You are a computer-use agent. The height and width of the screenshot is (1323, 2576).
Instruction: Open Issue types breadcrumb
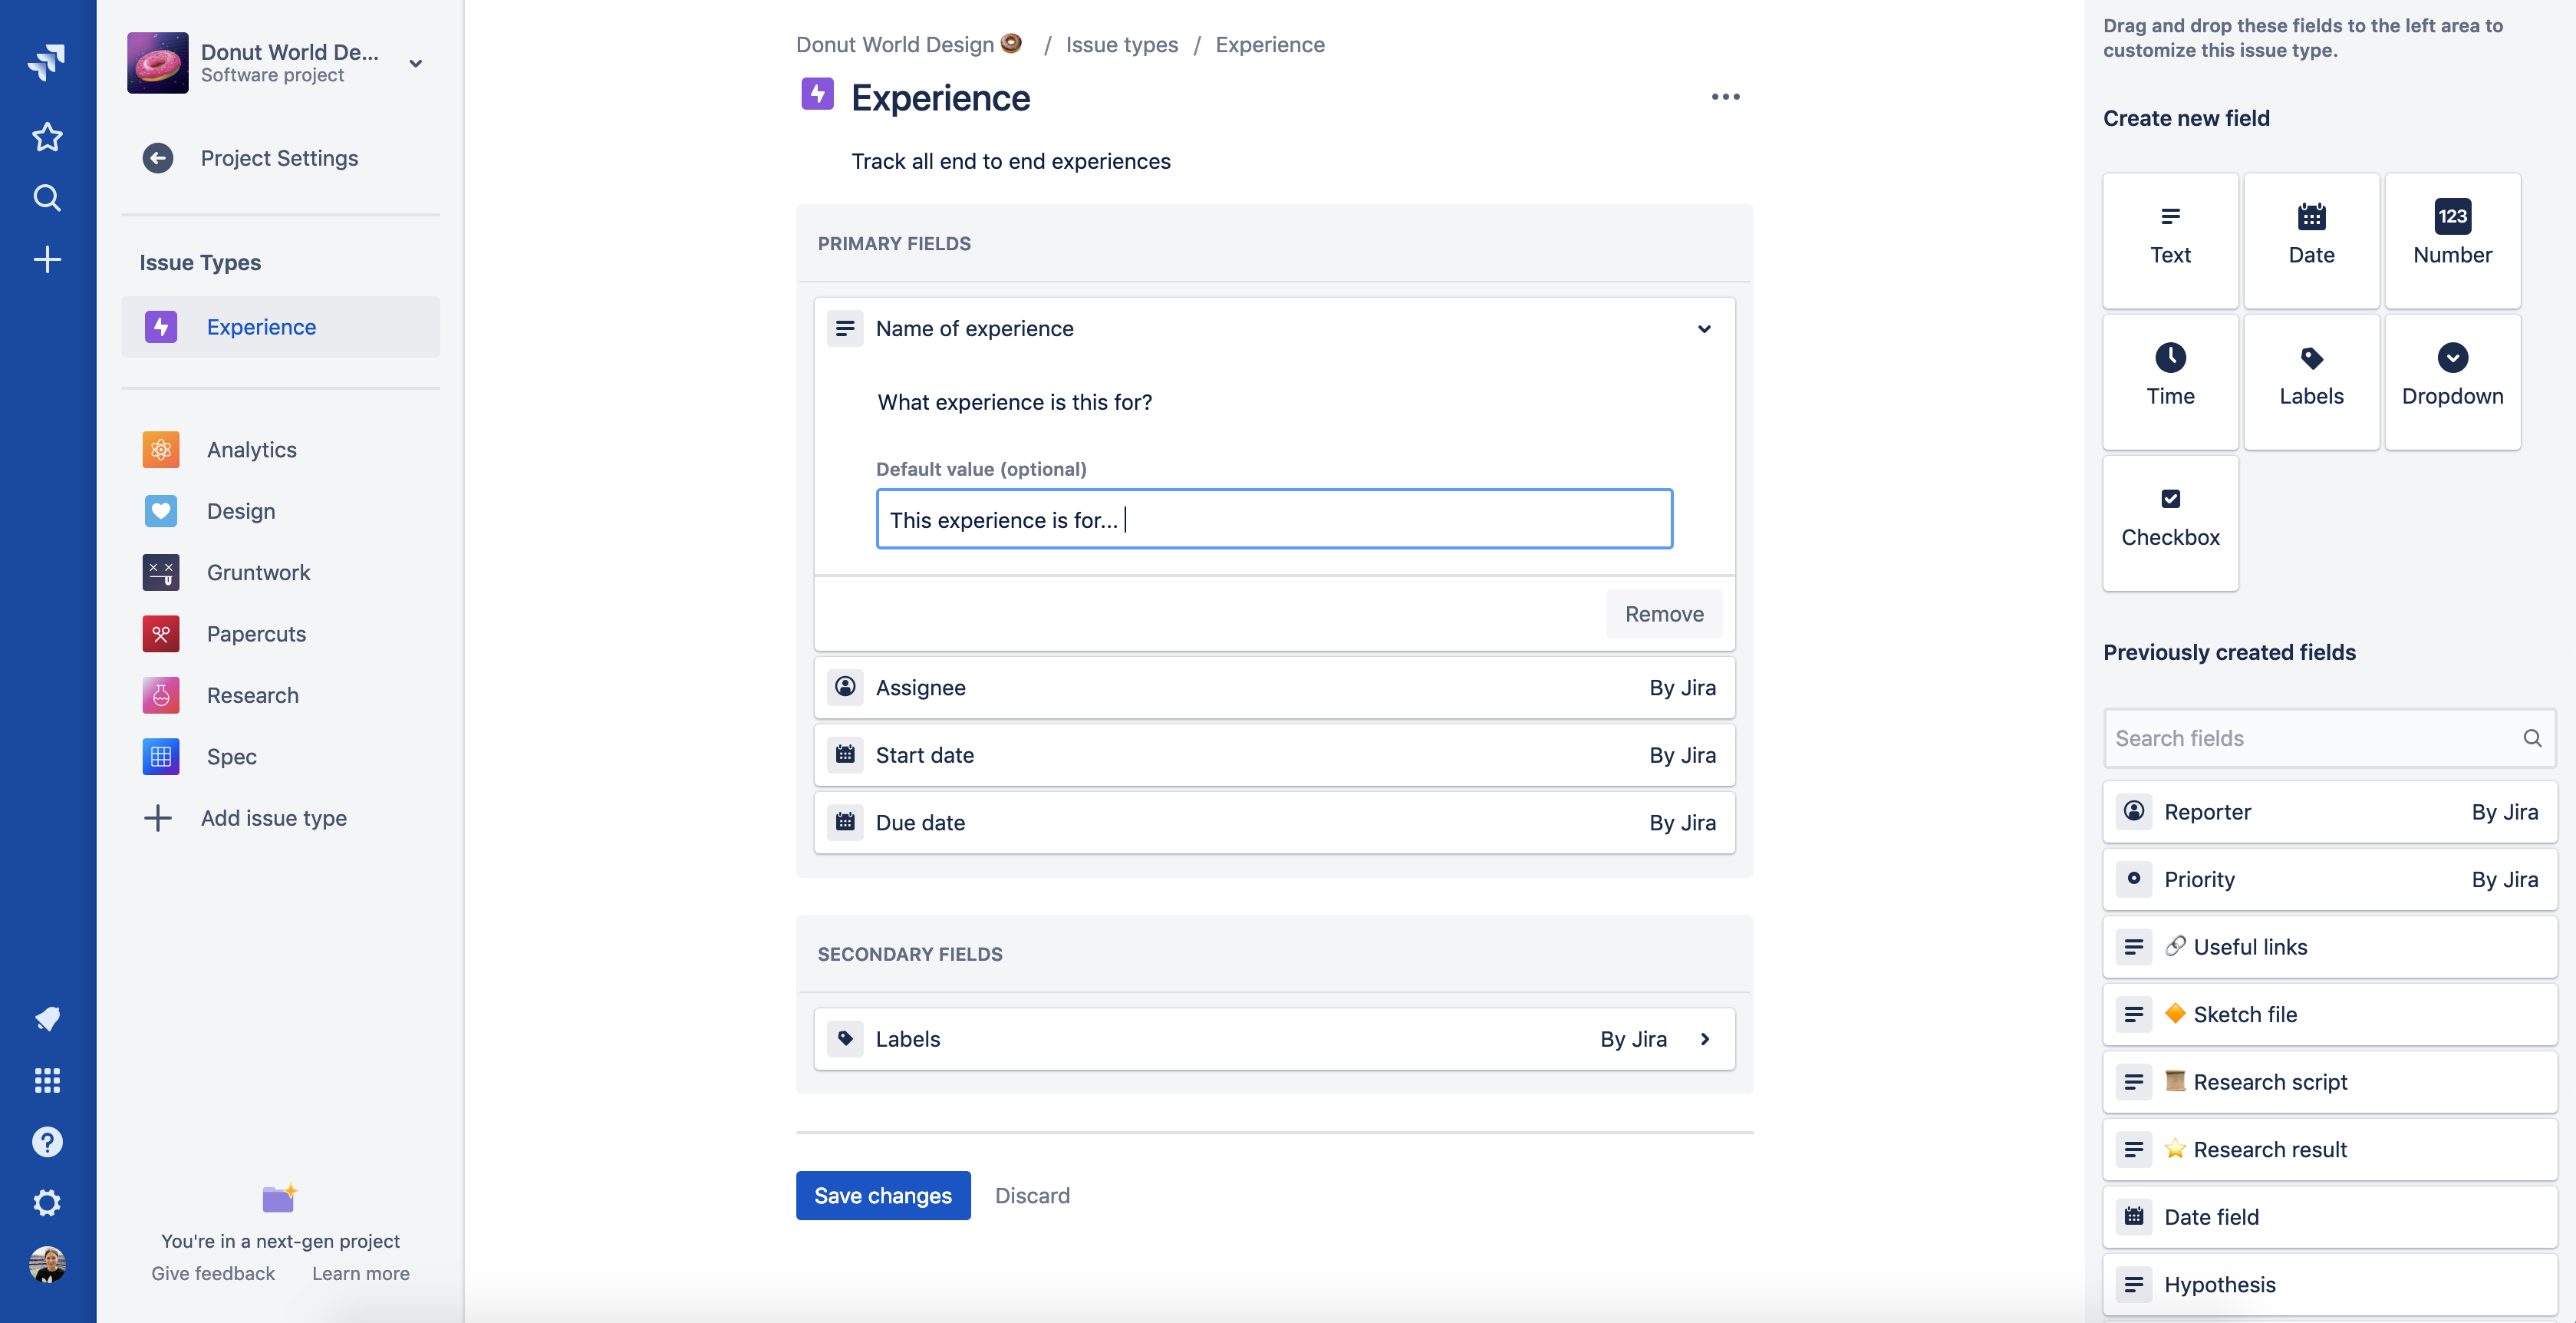pyautogui.click(x=1121, y=44)
